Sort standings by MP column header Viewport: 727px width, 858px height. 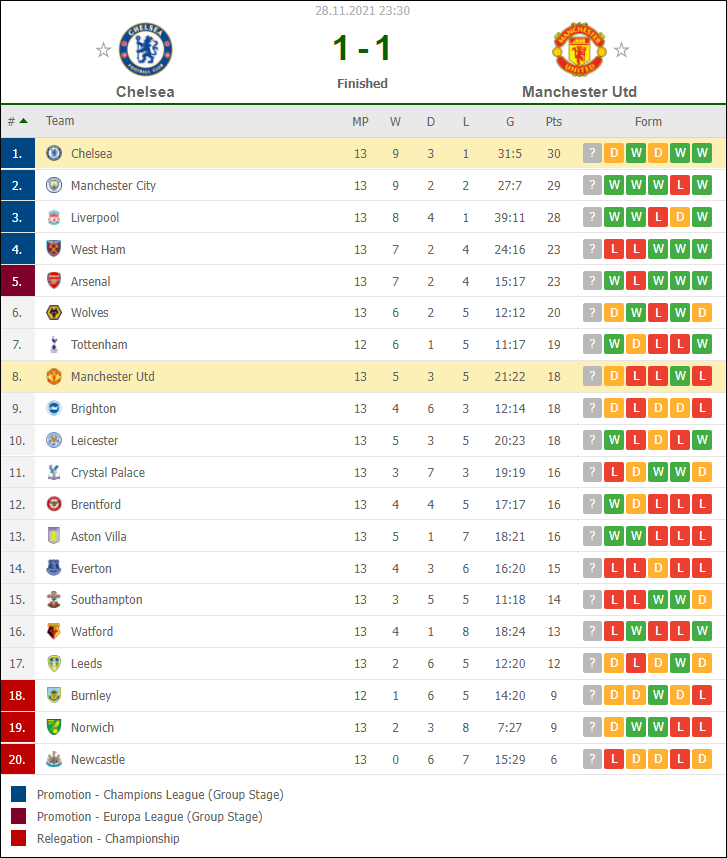click(x=360, y=121)
